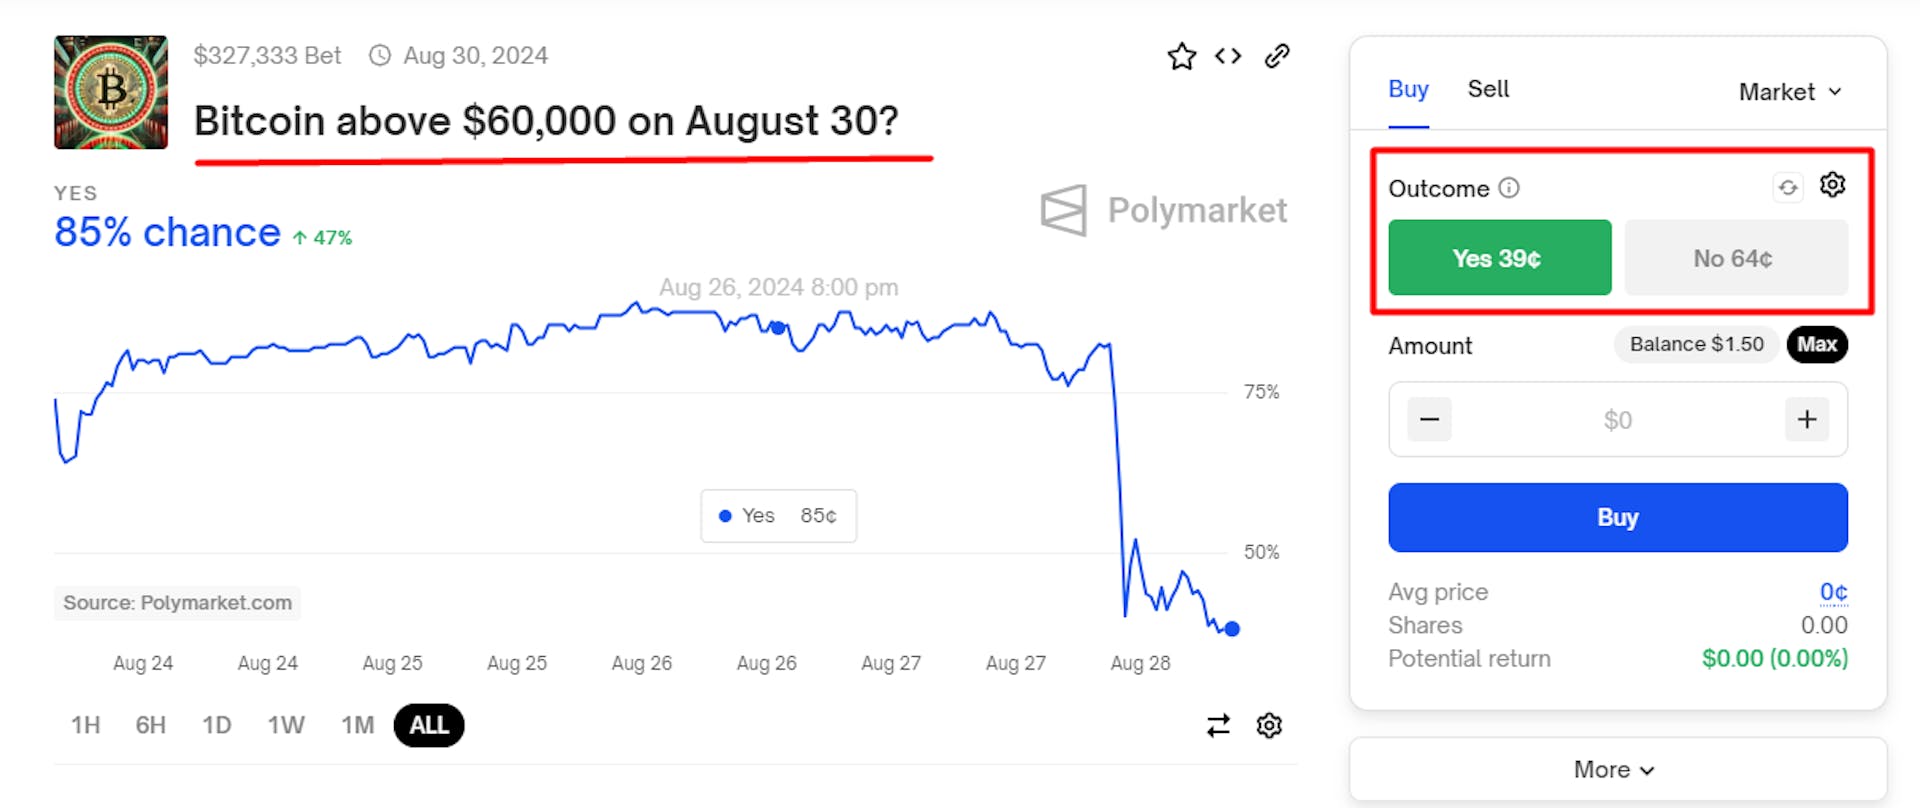Switch chart timeframe to 1W
Viewport: 1920px width, 808px height.
[x=286, y=725]
